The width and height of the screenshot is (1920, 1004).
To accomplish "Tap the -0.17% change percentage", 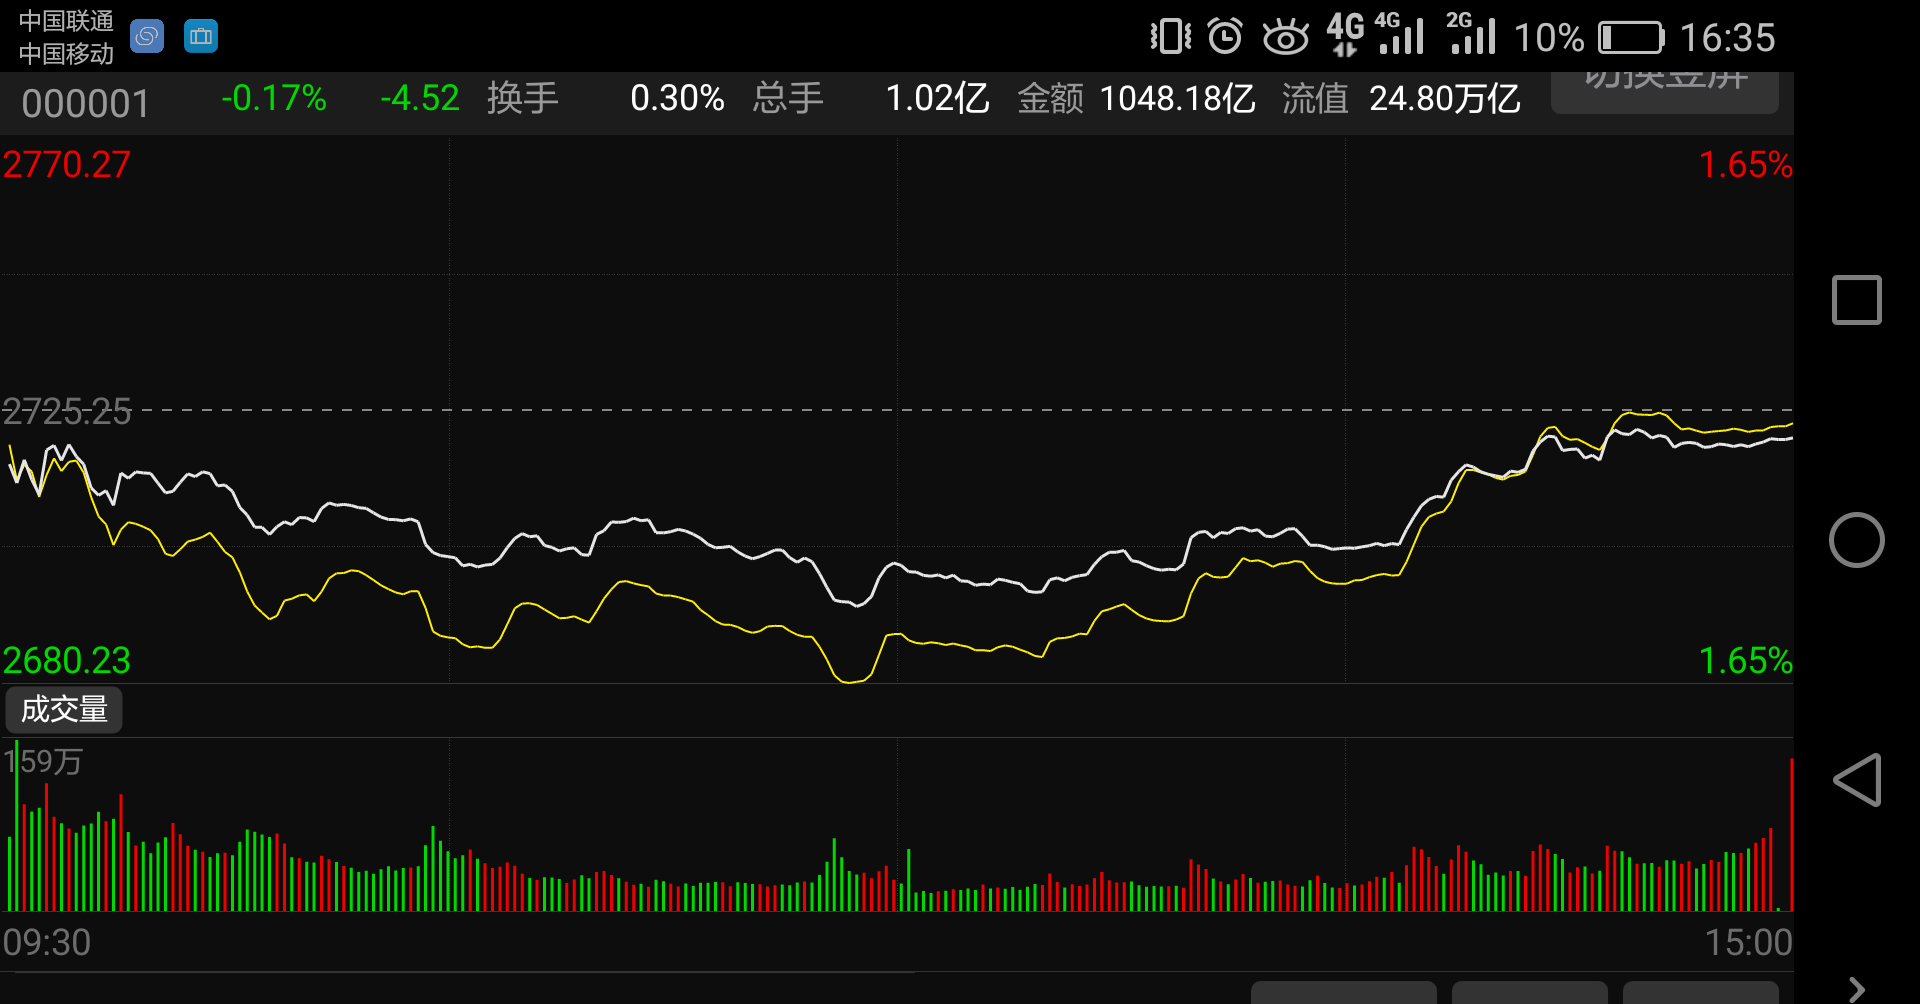I will click(274, 98).
